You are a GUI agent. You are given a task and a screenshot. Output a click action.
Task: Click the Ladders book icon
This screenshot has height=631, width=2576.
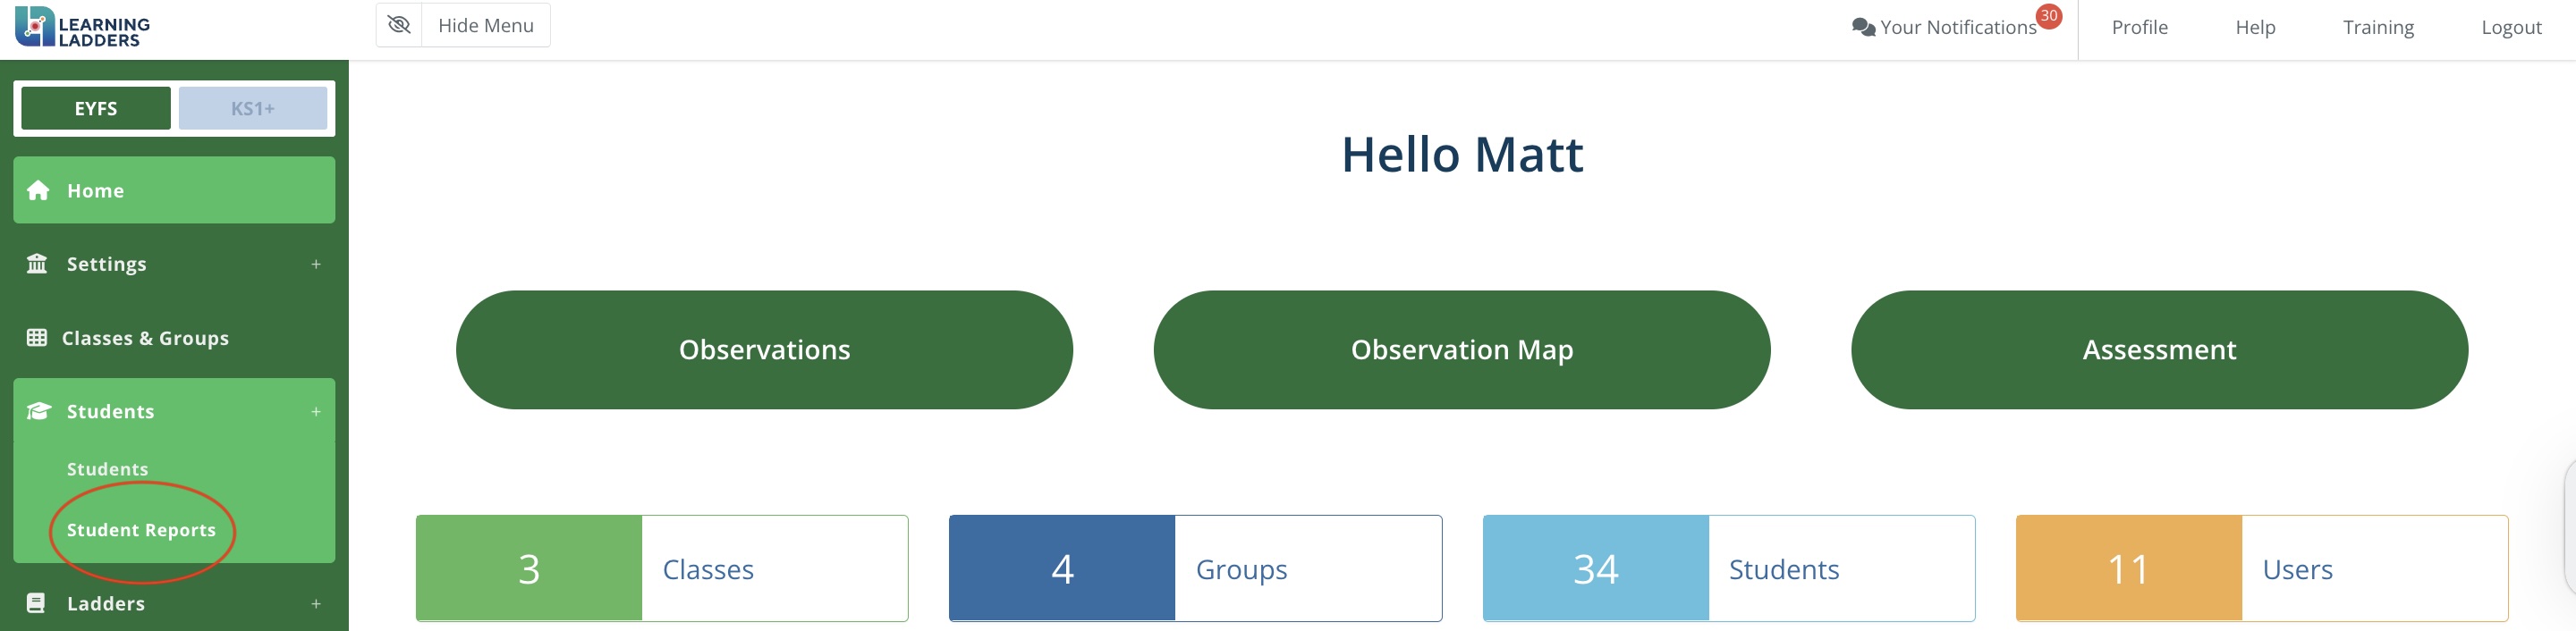[36, 603]
